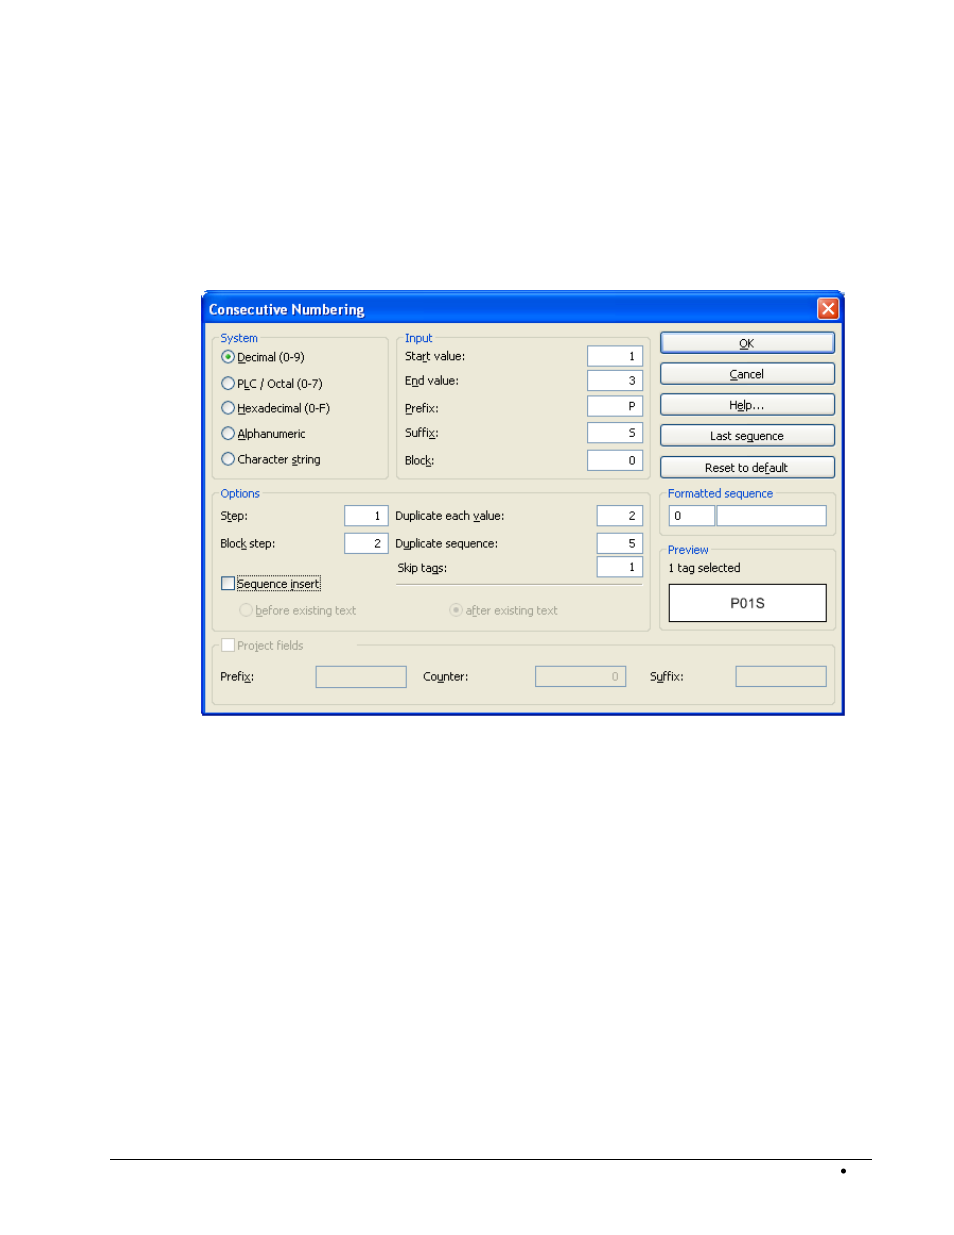Click the Skip tags input field
This screenshot has height=1235, width=954.
tap(620, 567)
